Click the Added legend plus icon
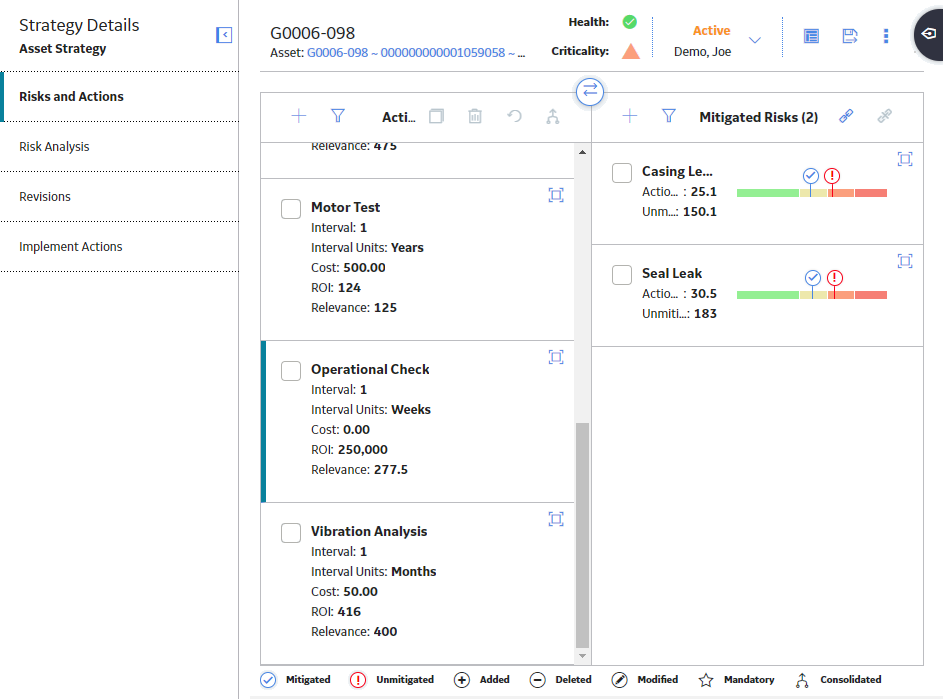 tap(462, 680)
